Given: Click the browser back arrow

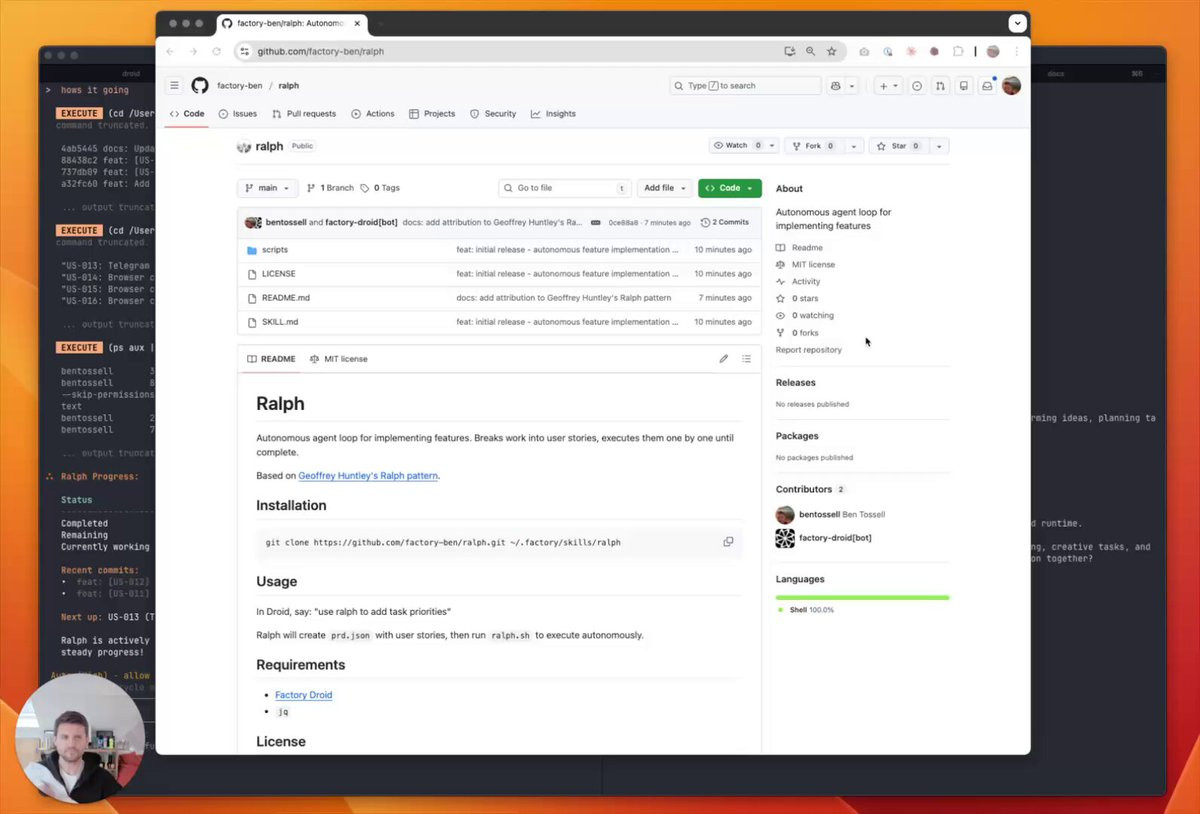Looking at the screenshot, I should [170, 51].
